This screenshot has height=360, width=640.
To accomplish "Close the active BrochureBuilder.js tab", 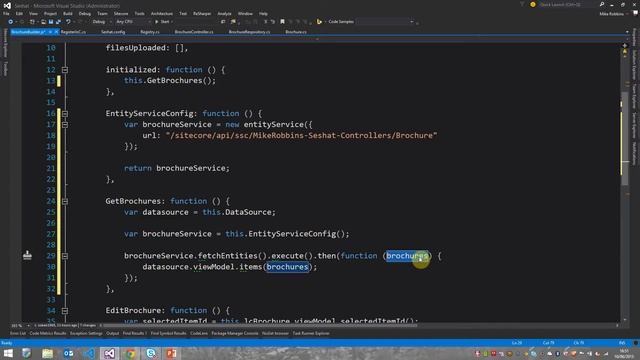I will pos(56,32).
